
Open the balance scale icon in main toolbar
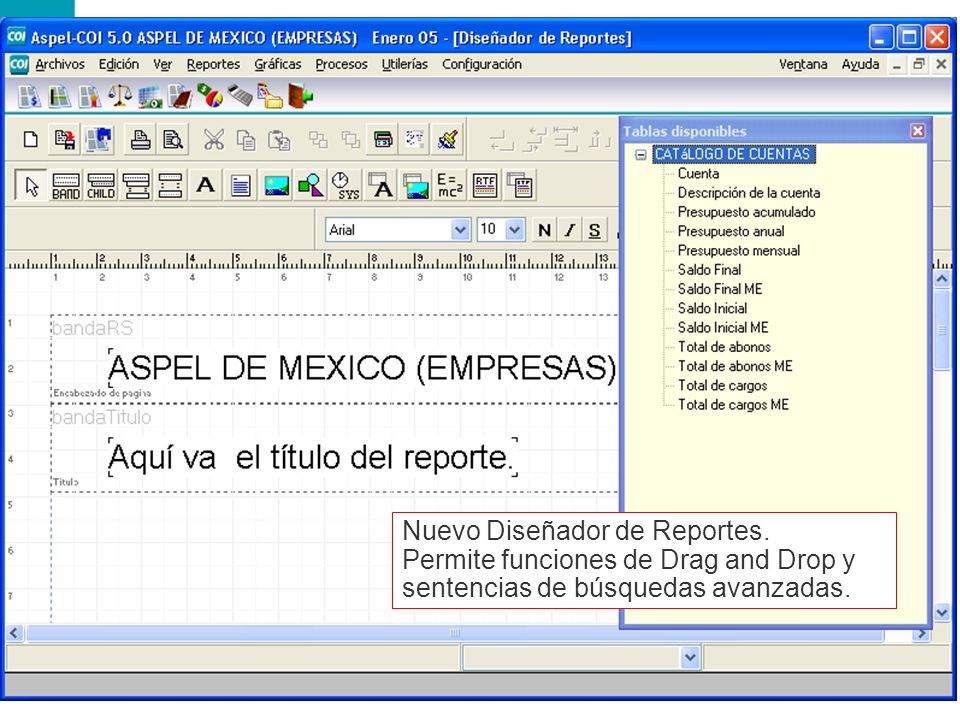tap(119, 96)
